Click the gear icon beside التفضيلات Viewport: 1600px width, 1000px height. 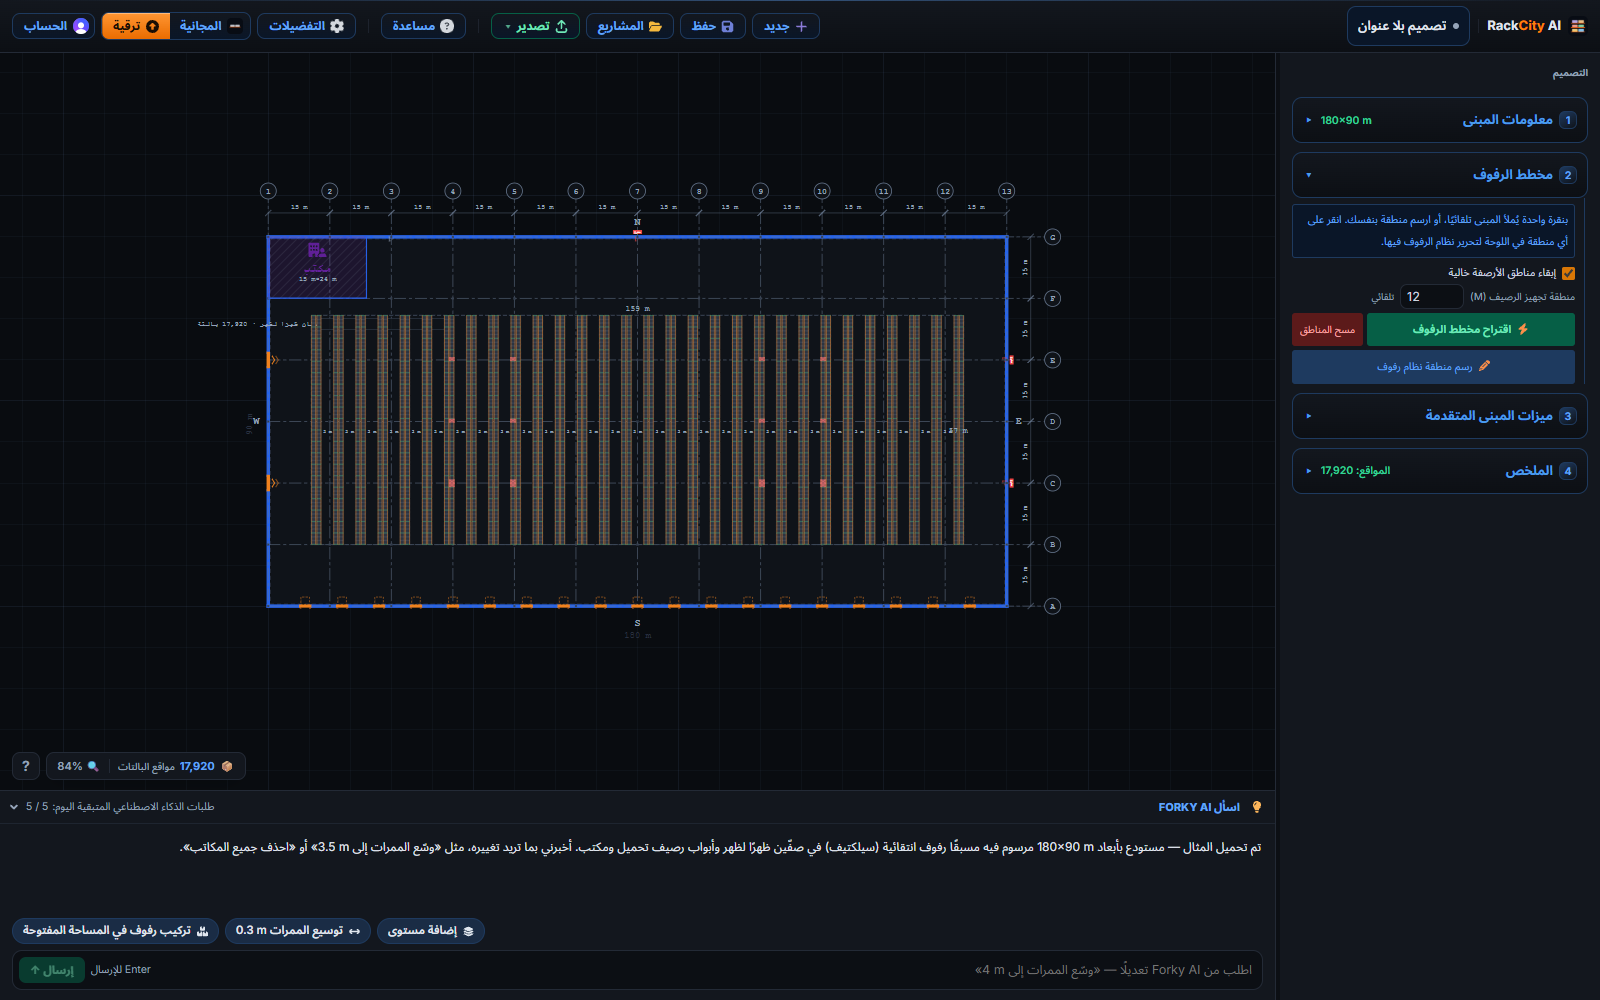[x=337, y=26]
